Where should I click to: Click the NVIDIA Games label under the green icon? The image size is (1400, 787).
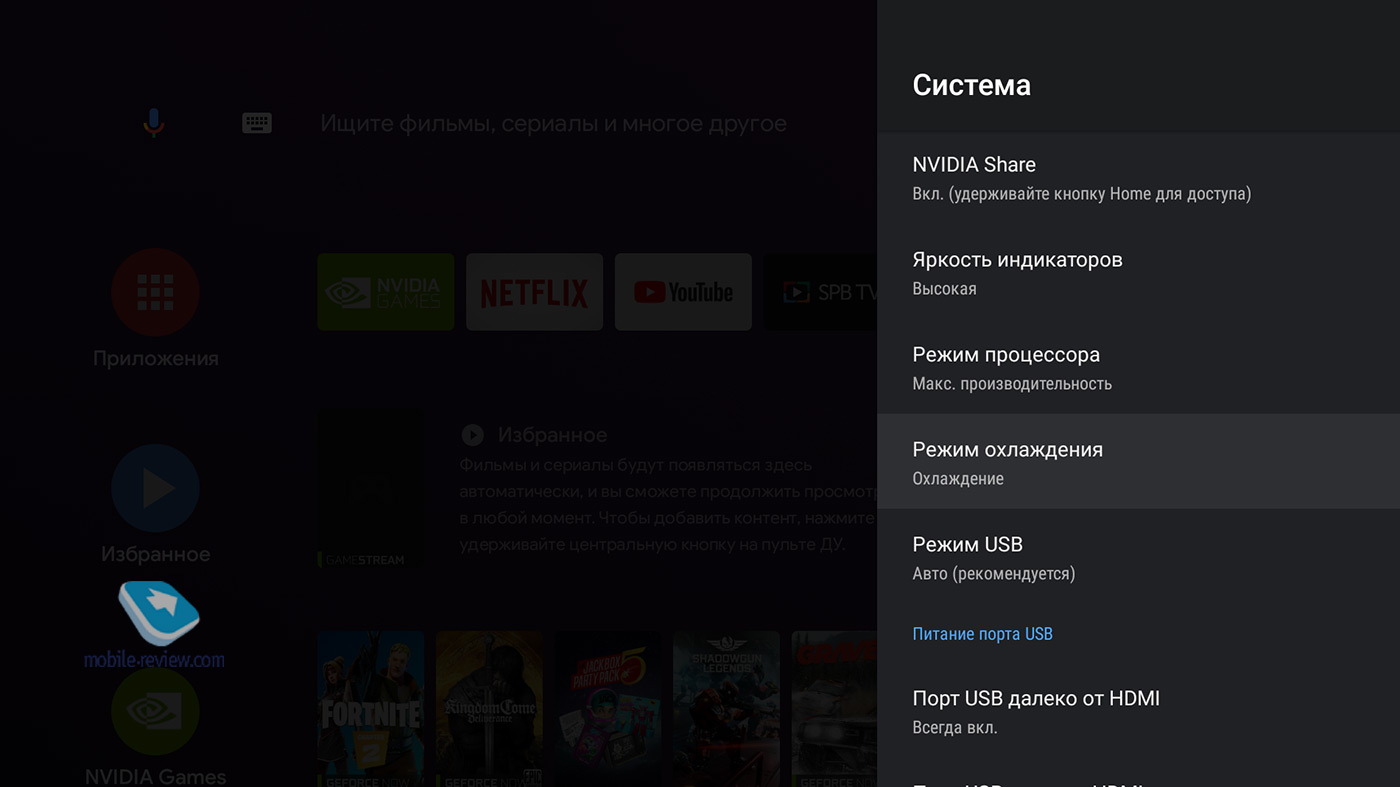155,776
